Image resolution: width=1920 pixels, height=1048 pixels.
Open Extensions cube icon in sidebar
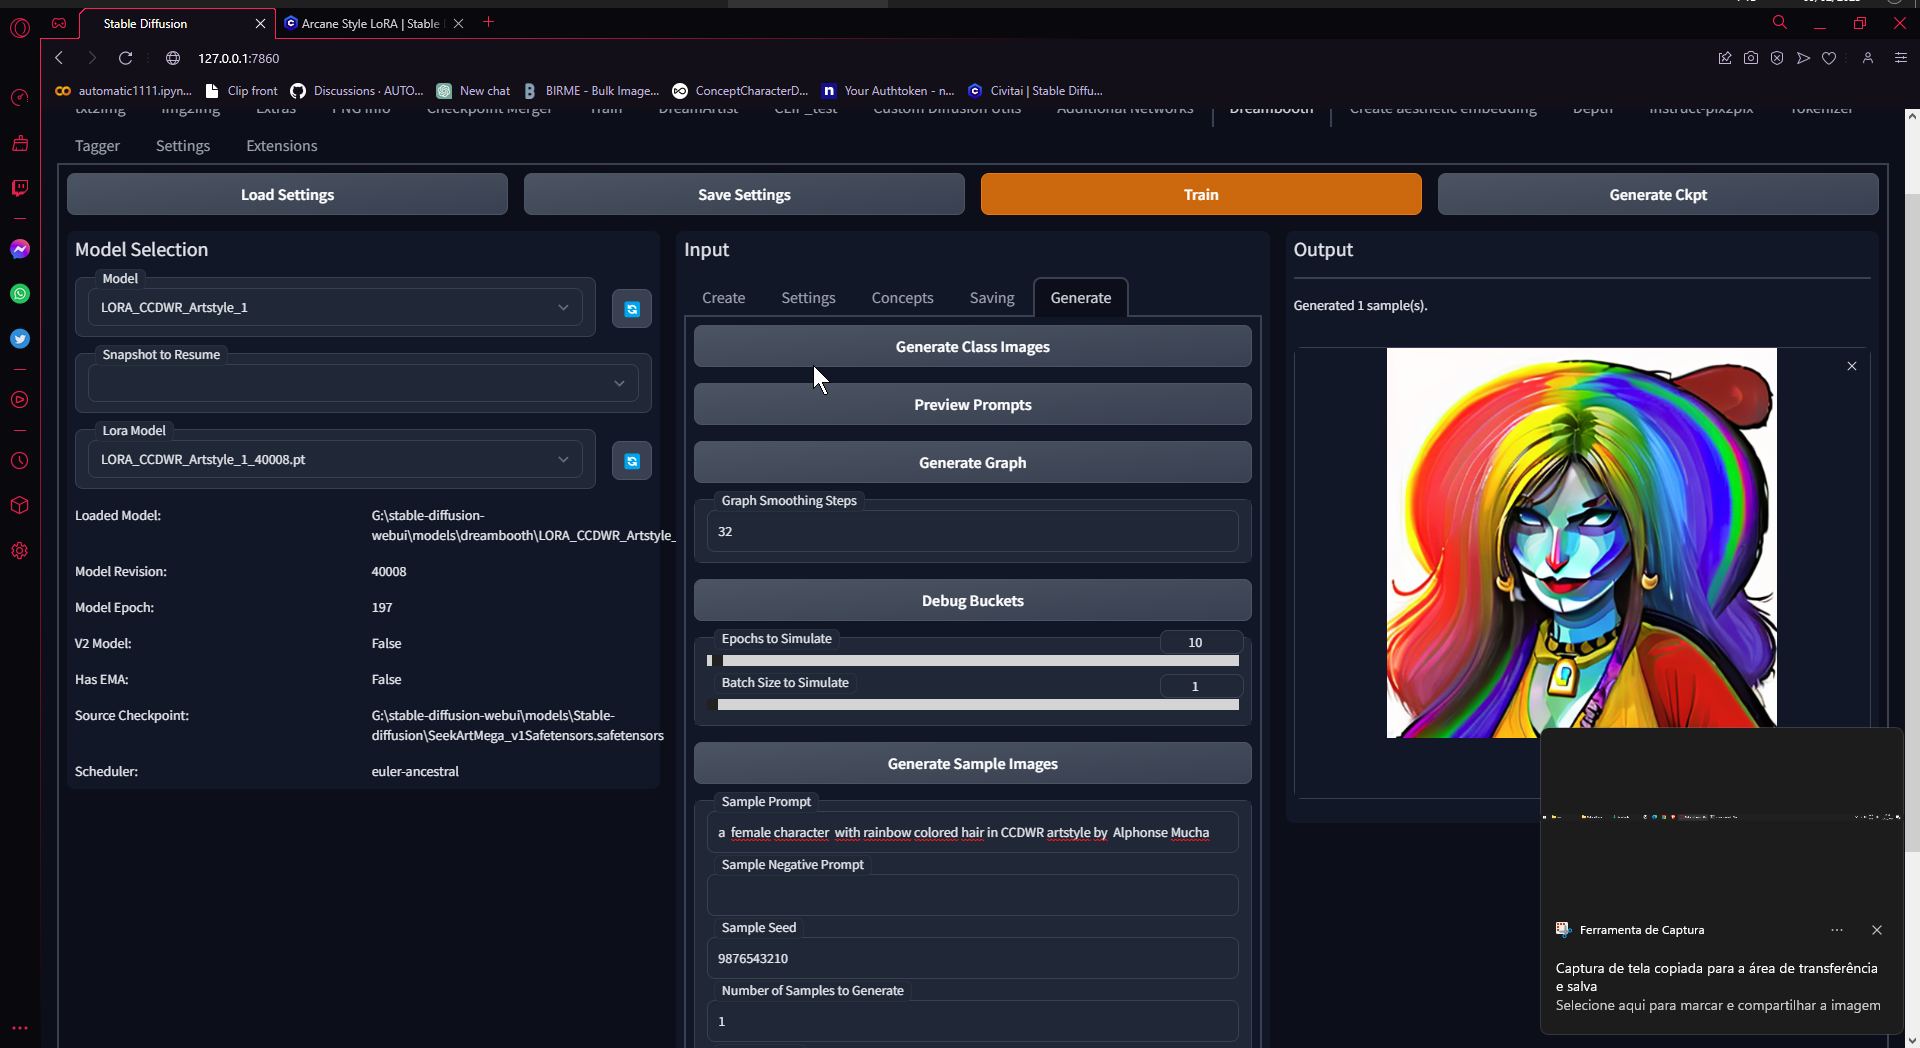[20, 506]
